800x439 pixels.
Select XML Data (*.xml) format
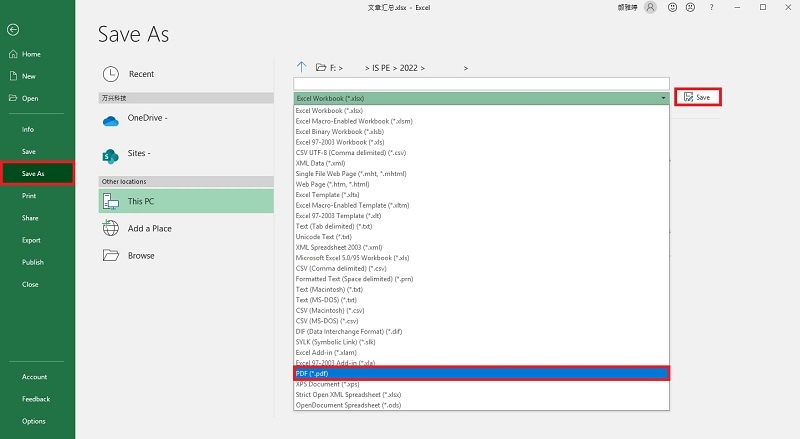tap(481, 163)
